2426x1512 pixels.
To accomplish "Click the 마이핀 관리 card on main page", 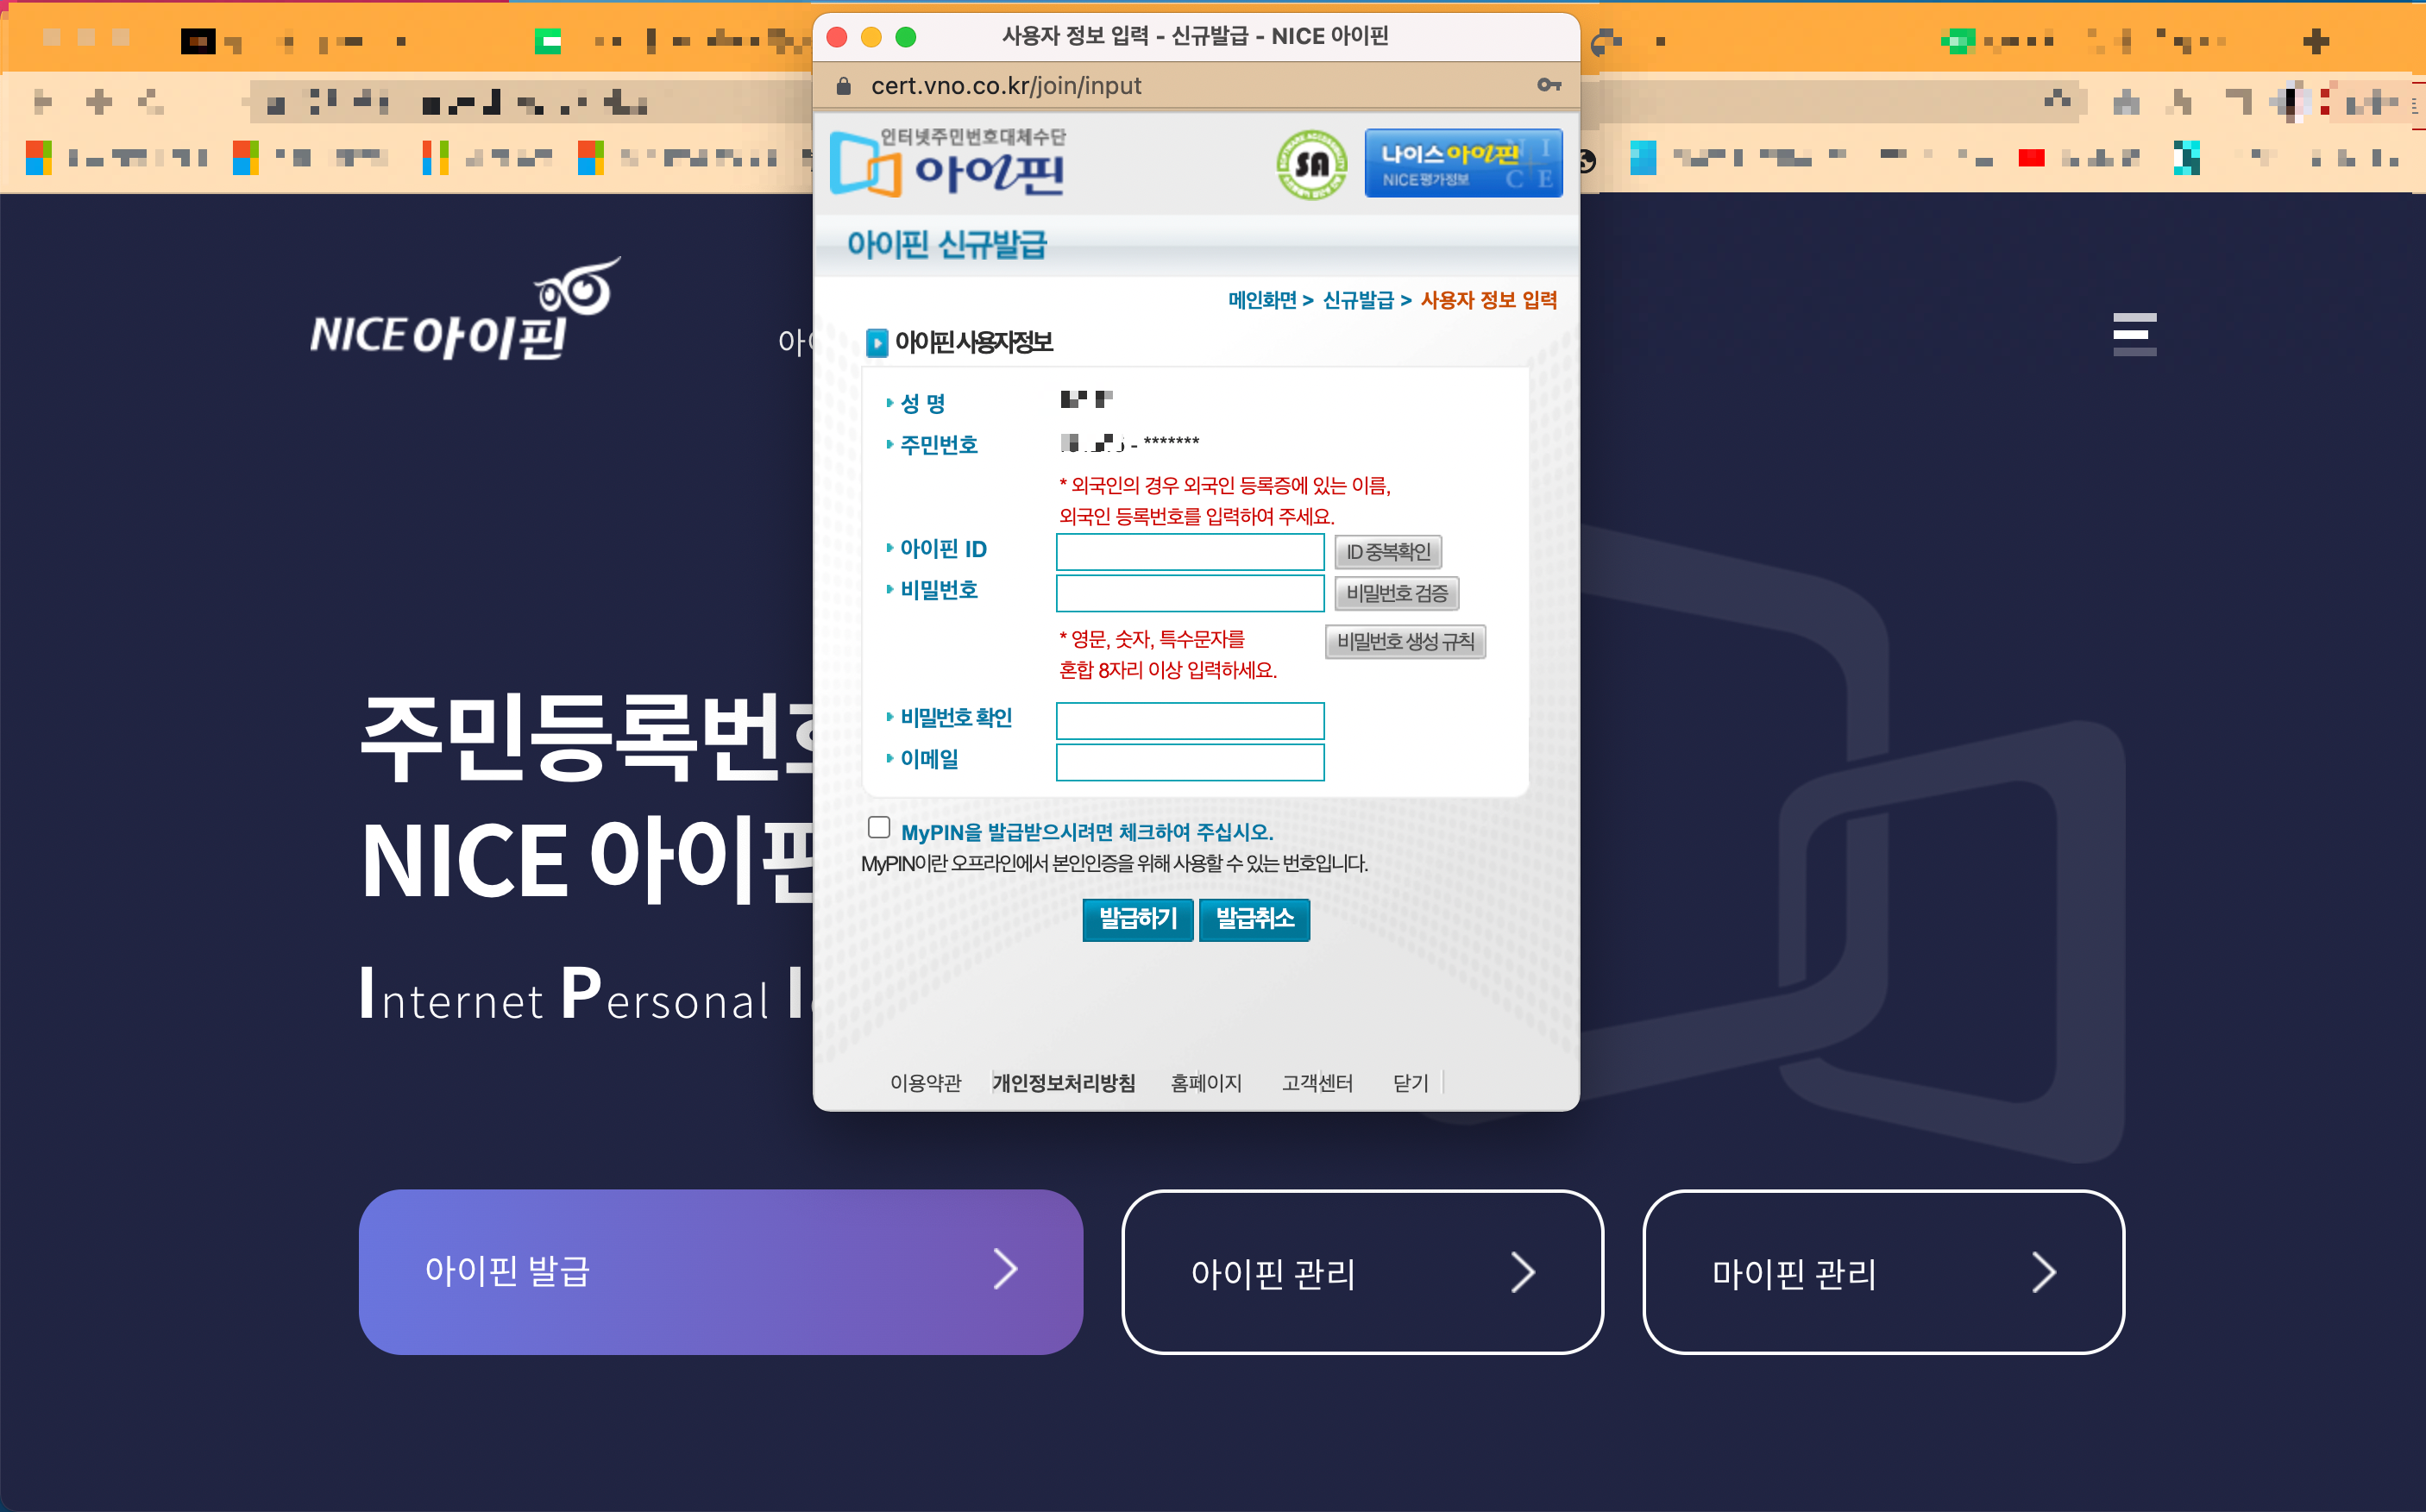I will click(x=1884, y=1272).
